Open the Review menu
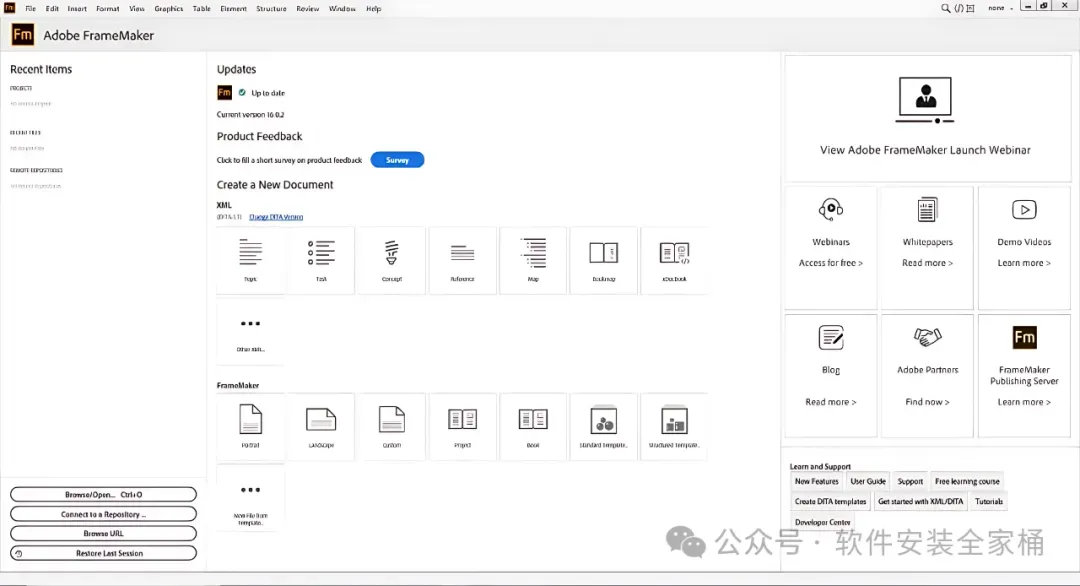Screen dimensions: 1080x586 pos(308,9)
